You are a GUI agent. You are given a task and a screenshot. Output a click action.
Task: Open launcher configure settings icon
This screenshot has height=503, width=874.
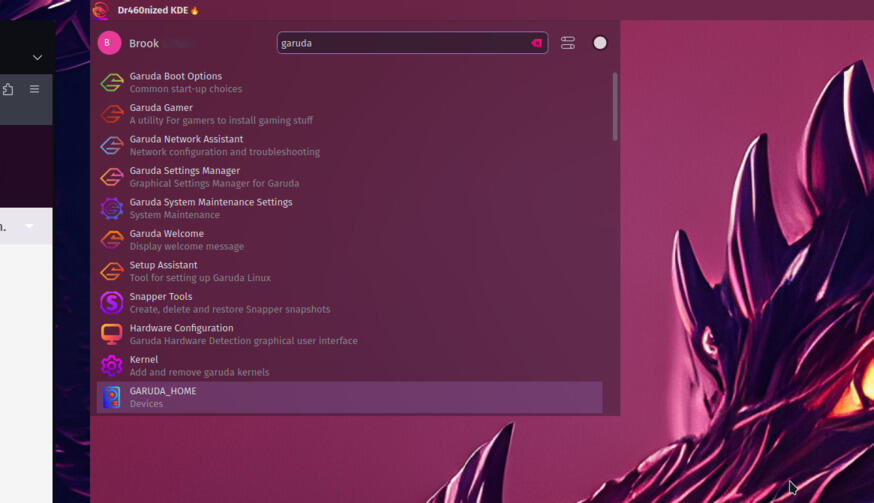[x=568, y=43]
